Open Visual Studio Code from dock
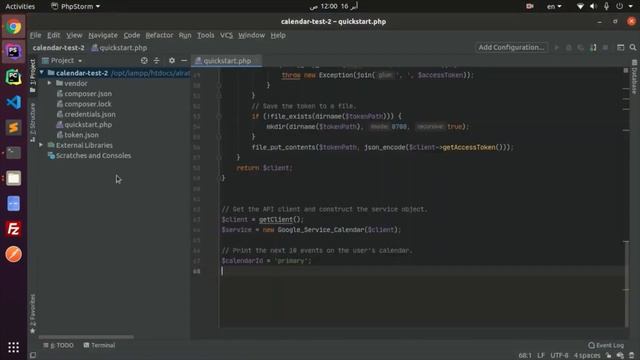This screenshot has height=360, width=640. click(x=13, y=102)
